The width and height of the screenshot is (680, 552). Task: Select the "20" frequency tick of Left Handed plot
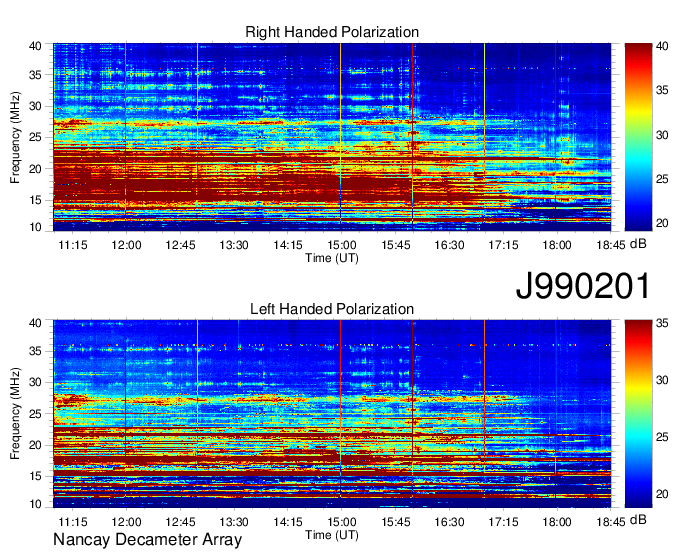[35, 445]
